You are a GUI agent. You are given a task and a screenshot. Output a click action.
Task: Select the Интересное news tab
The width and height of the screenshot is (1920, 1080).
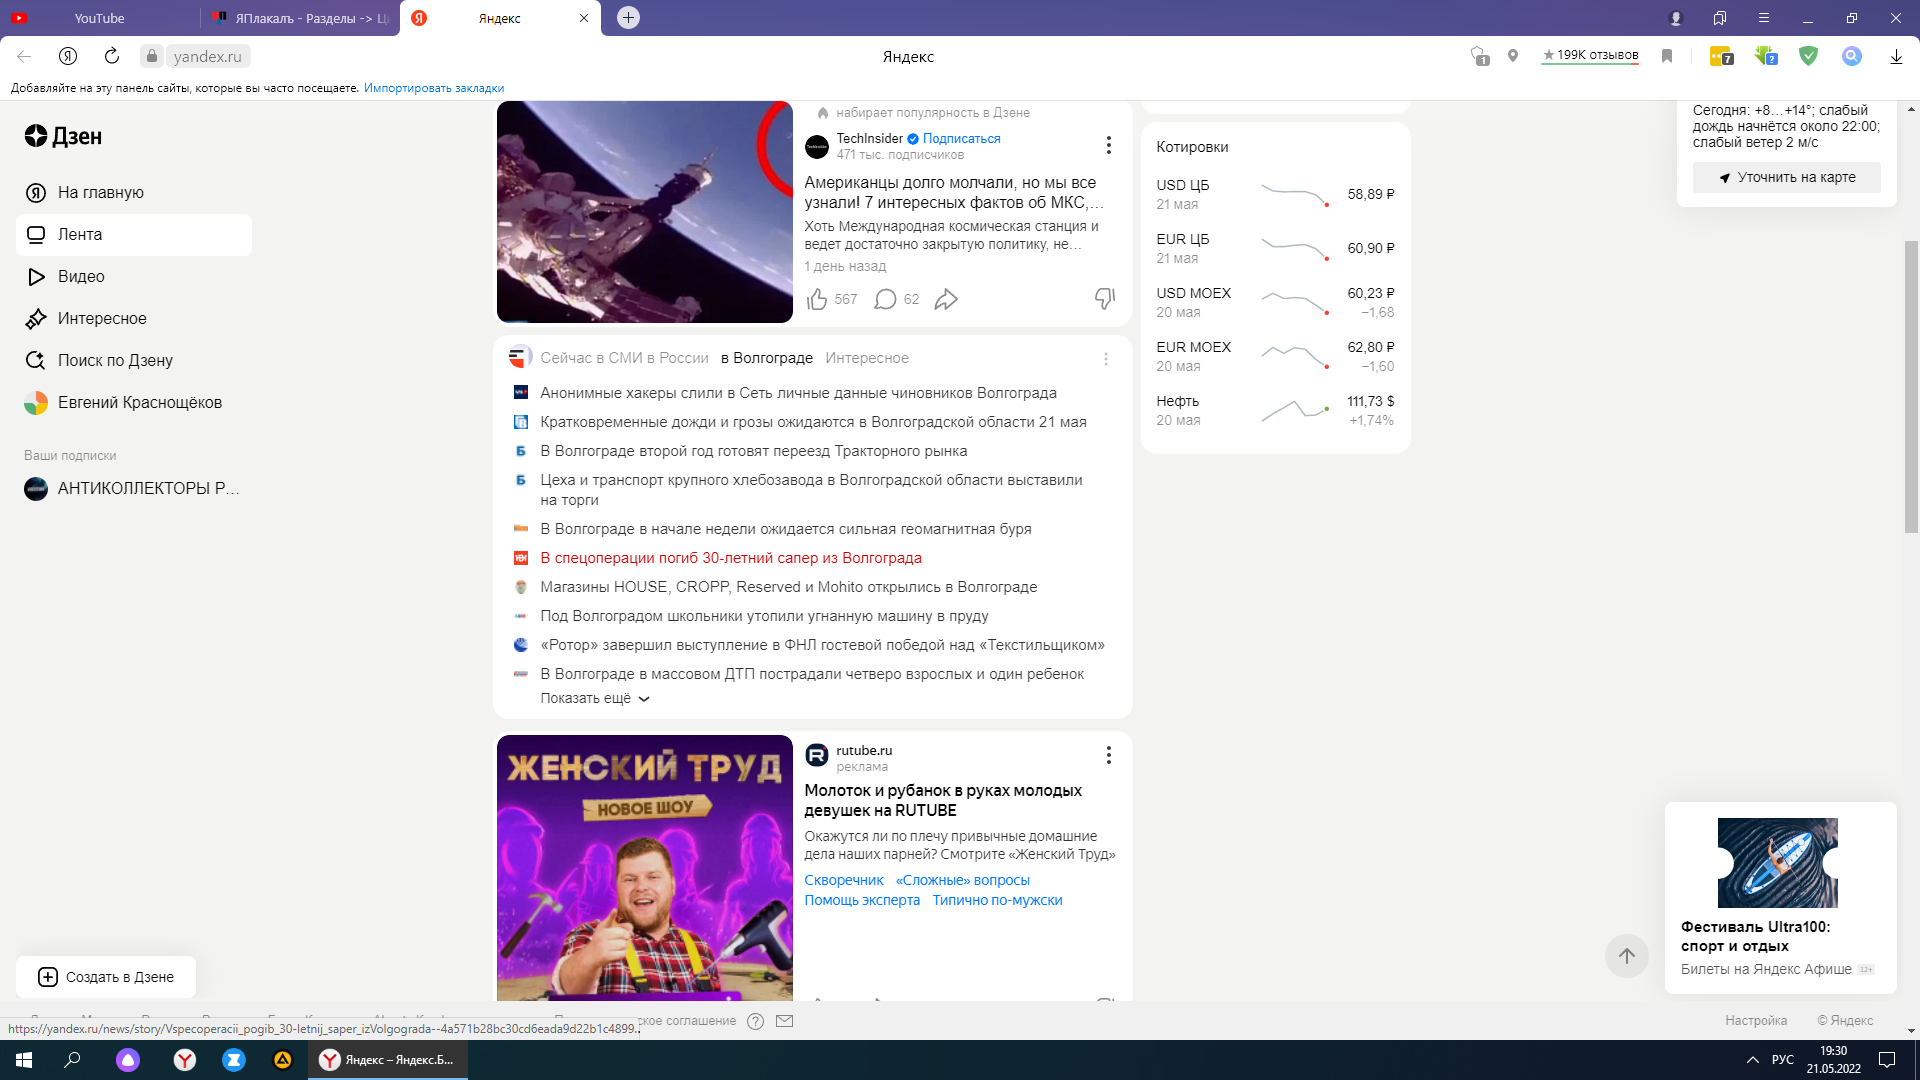pos(867,358)
